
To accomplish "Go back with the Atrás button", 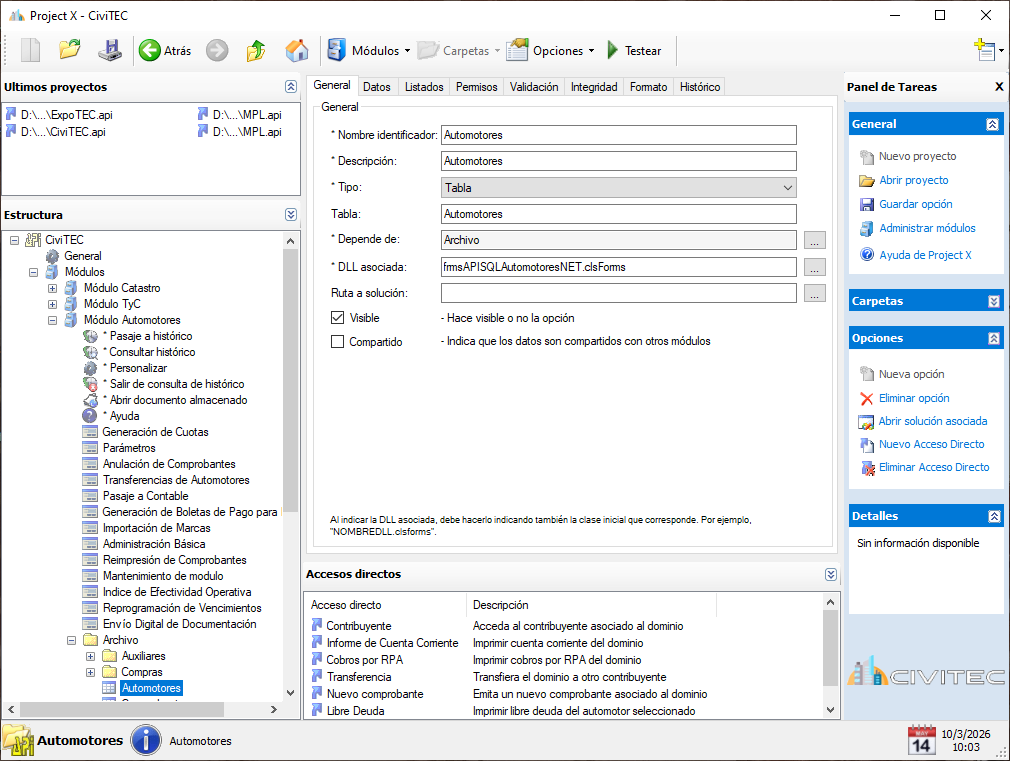I will [x=165, y=50].
